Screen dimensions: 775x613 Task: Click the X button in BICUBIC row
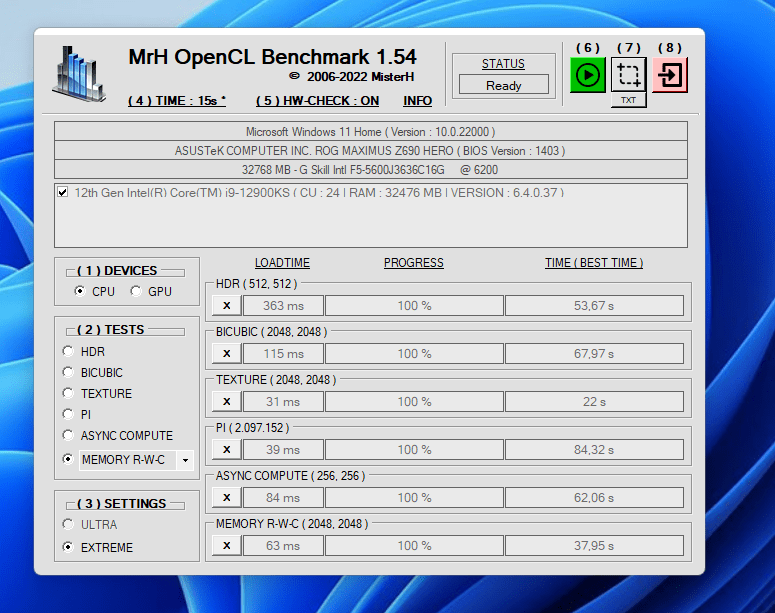(x=227, y=353)
